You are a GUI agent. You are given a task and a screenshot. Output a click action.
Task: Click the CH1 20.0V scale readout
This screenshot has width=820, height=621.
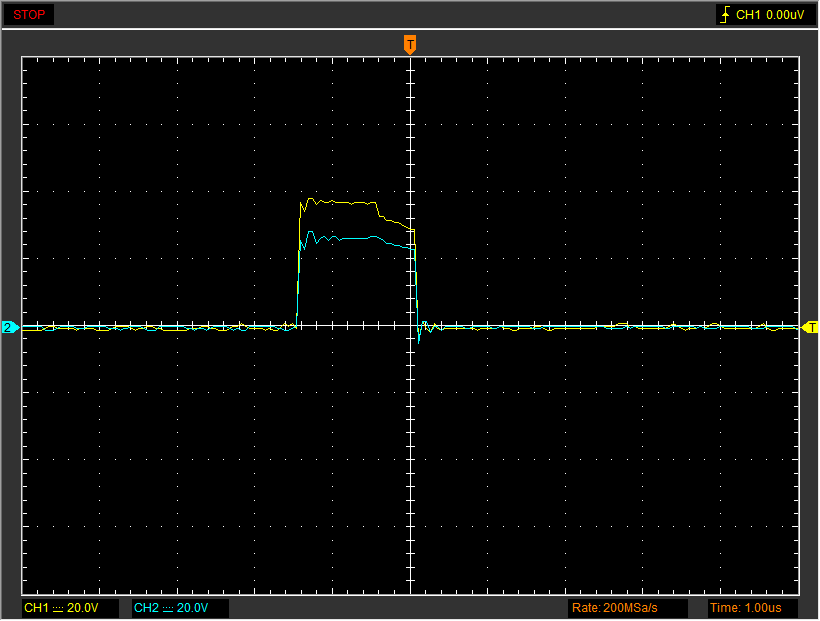[70, 608]
